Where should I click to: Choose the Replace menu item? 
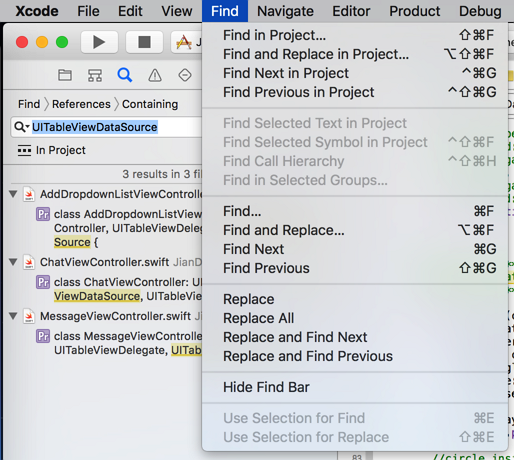click(355, 299)
